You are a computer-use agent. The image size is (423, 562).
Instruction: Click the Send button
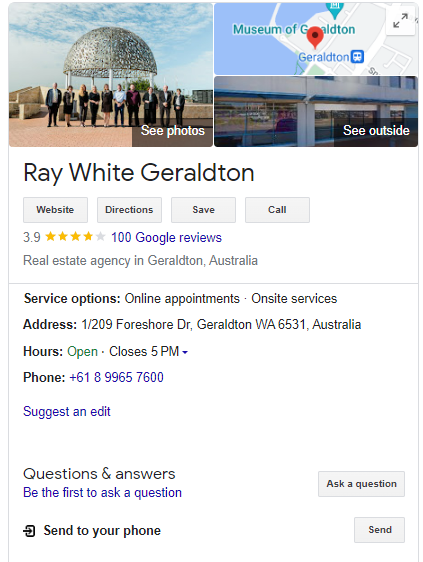tap(380, 530)
